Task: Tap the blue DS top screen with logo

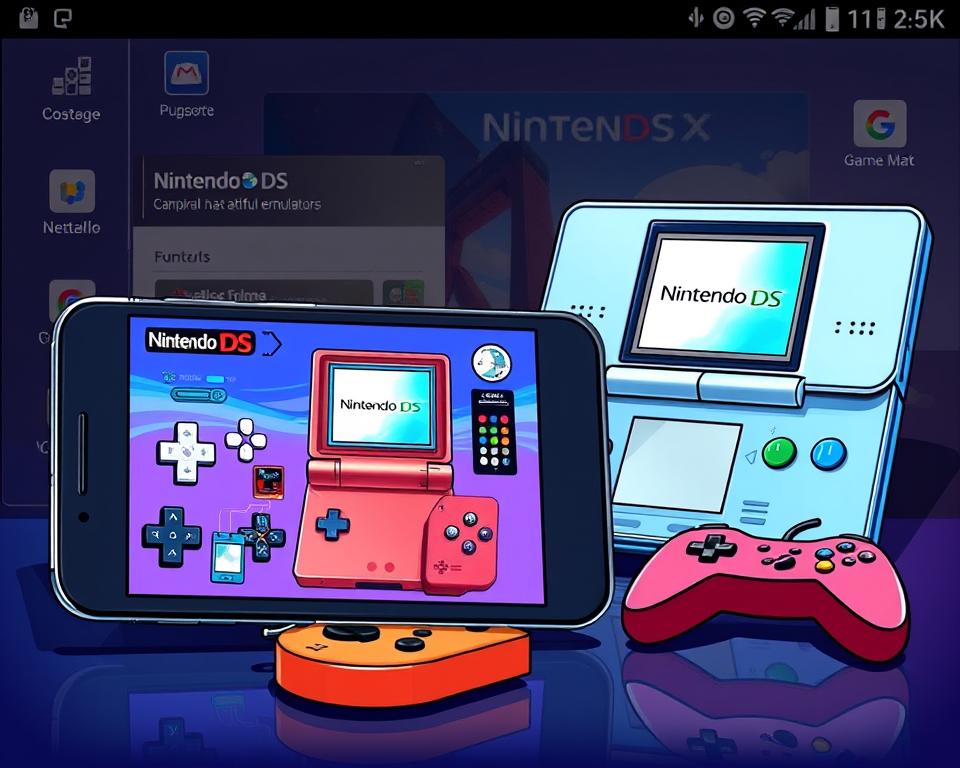Action: 723,296
